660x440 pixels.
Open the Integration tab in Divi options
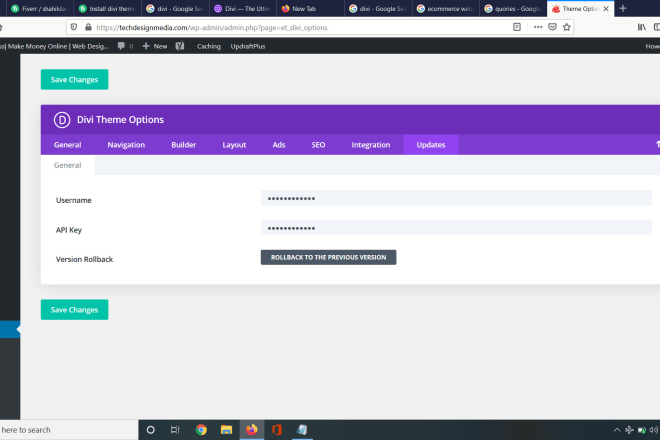370,145
